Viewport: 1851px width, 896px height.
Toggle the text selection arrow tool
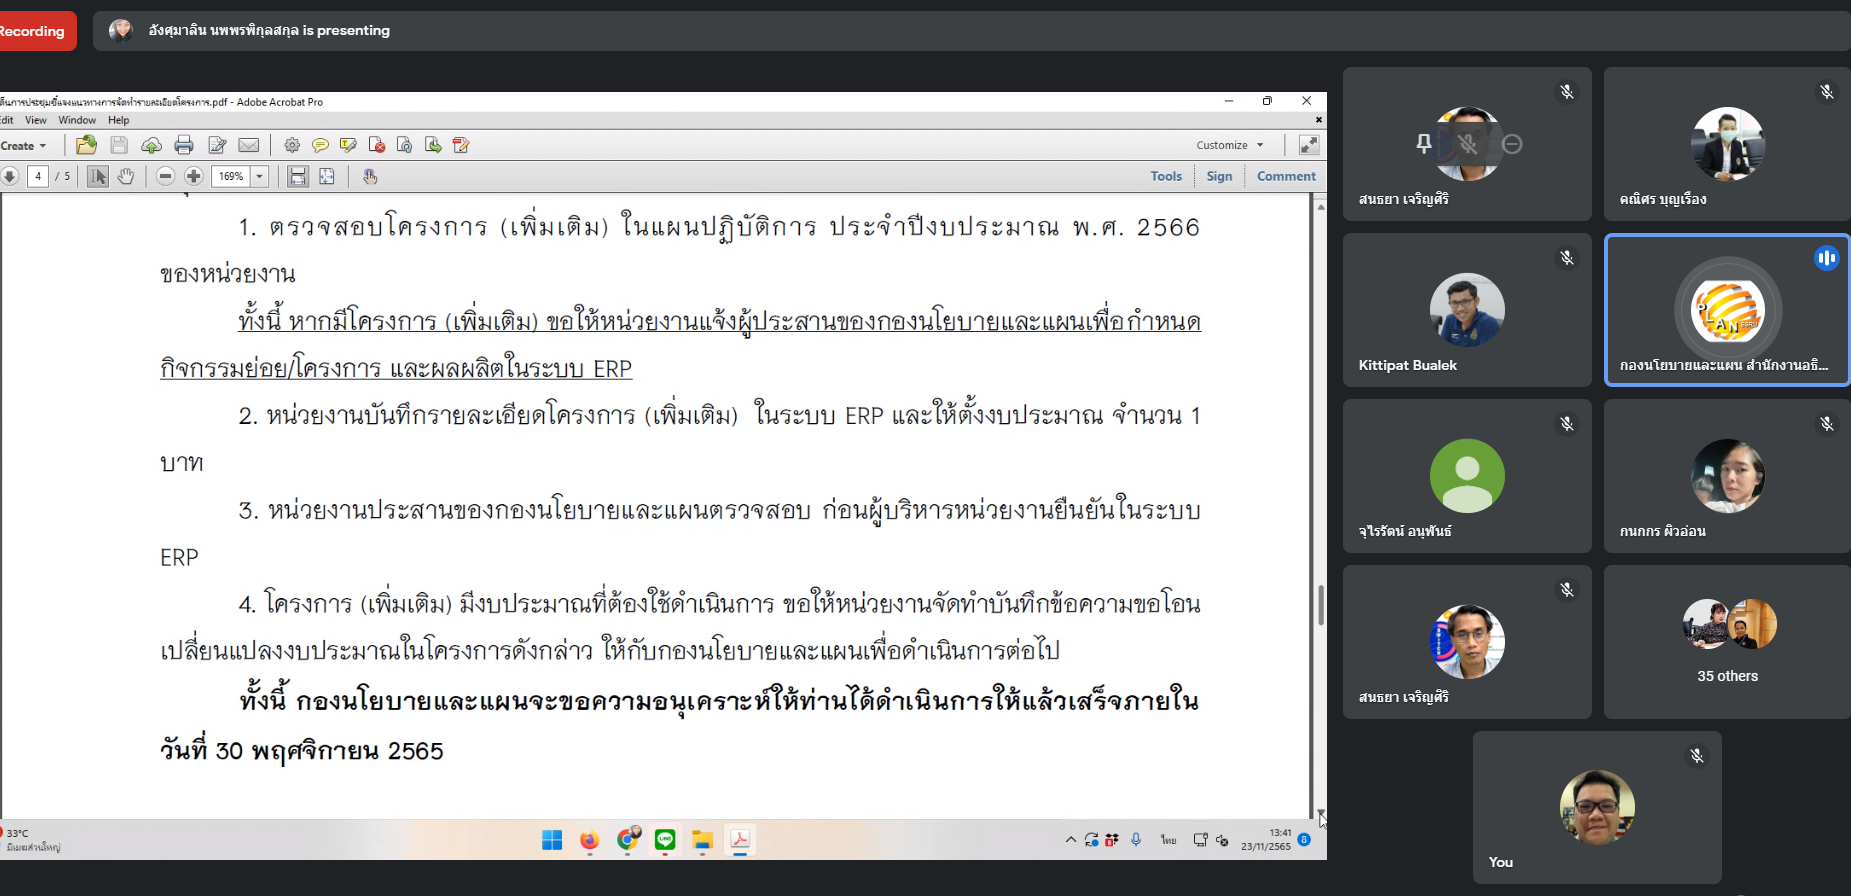(x=97, y=176)
